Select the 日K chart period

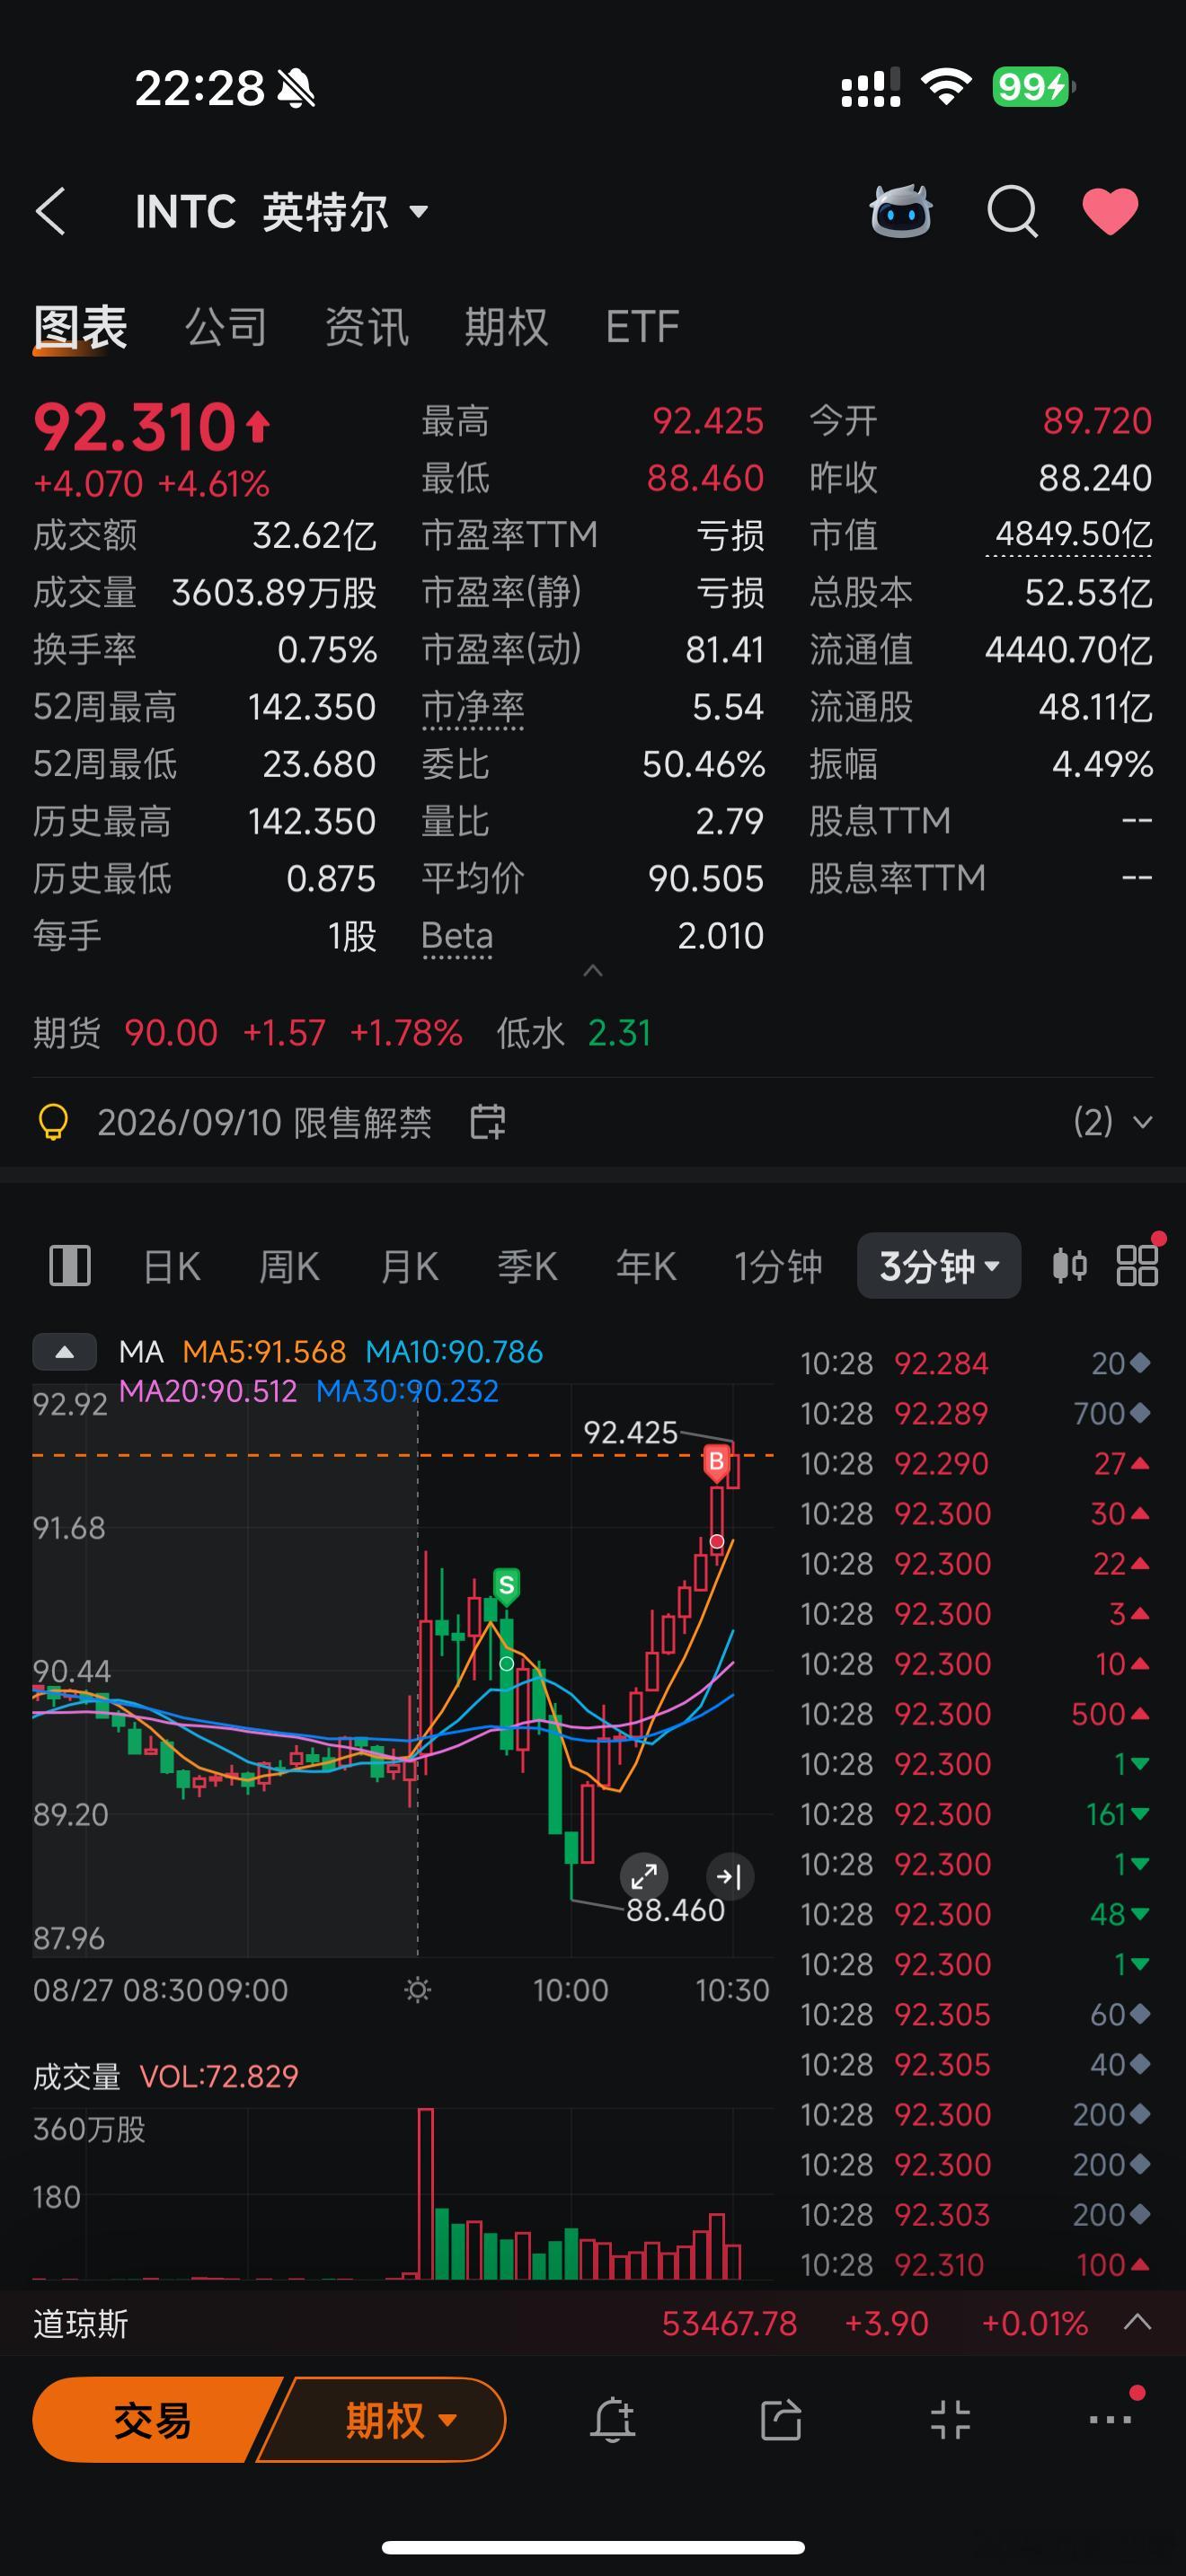point(172,1266)
